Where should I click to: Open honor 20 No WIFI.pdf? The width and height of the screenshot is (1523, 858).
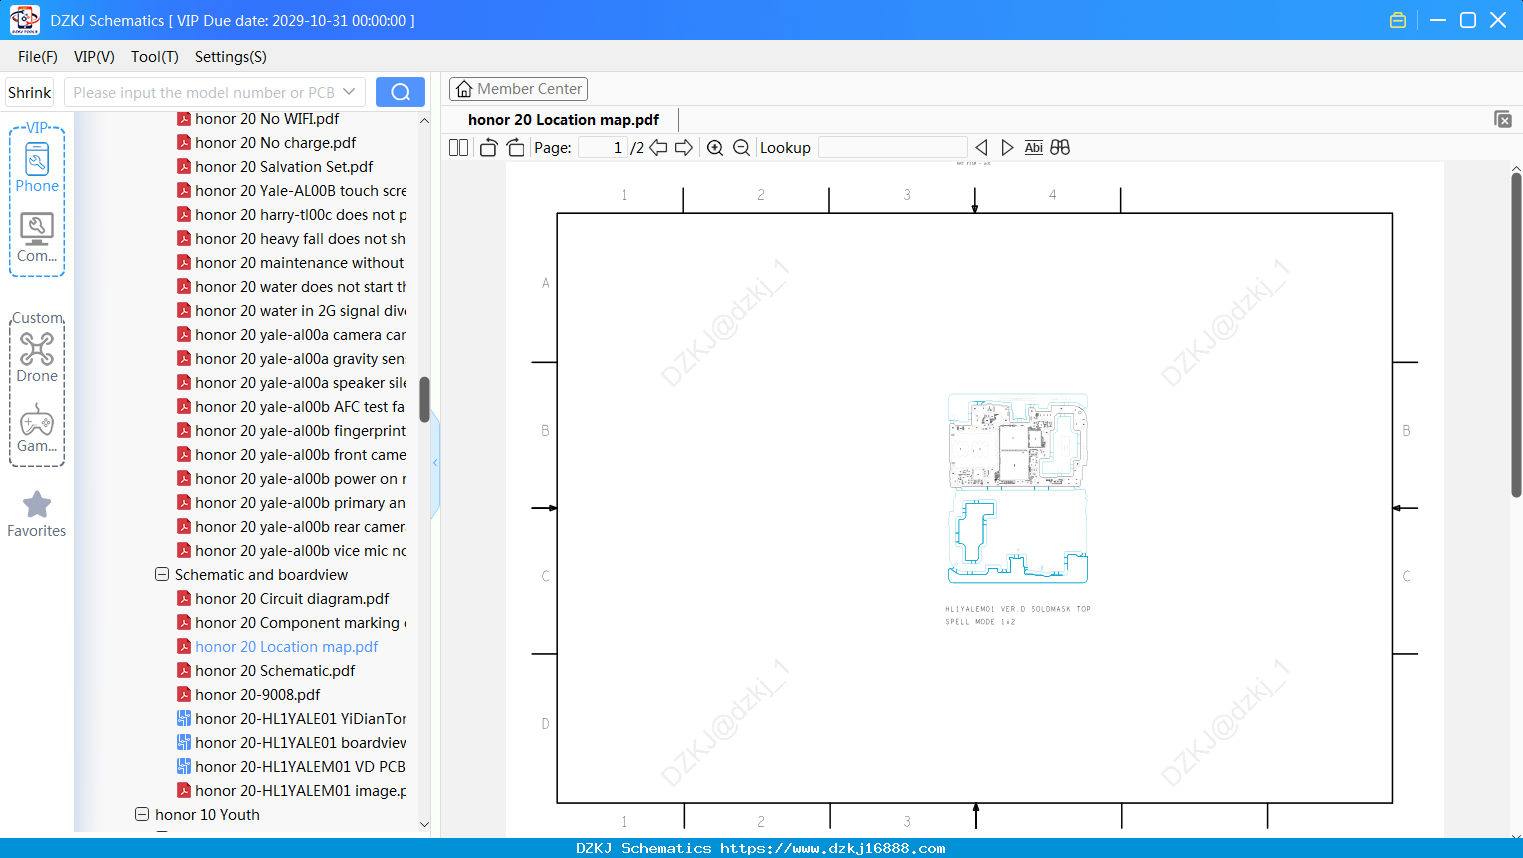[267, 119]
